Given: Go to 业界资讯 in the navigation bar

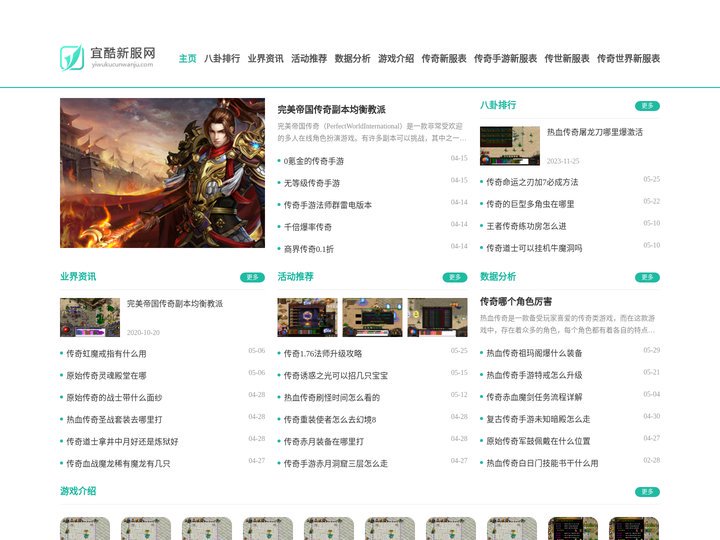Looking at the screenshot, I should (x=265, y=58).
